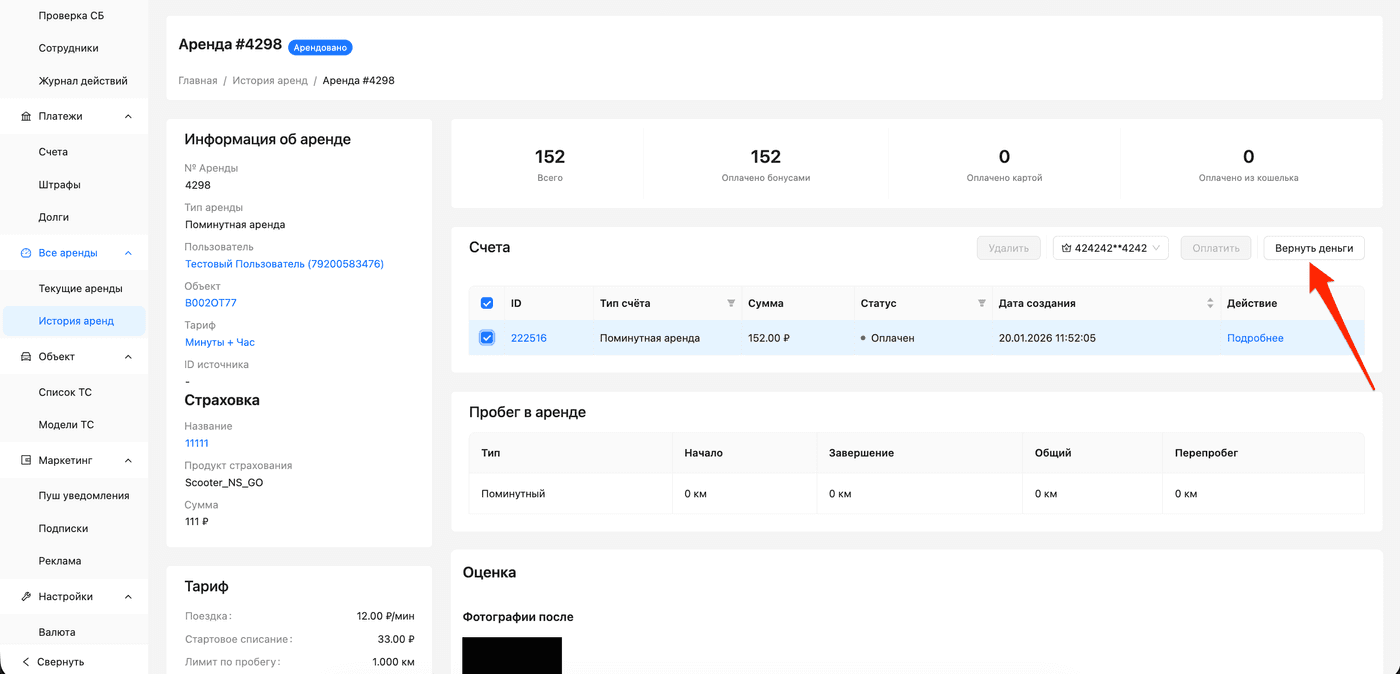Collapse the Платежи section chevron
This screenshot has height=674, width=1400.
pyautogui.click(x=128, y=117)
